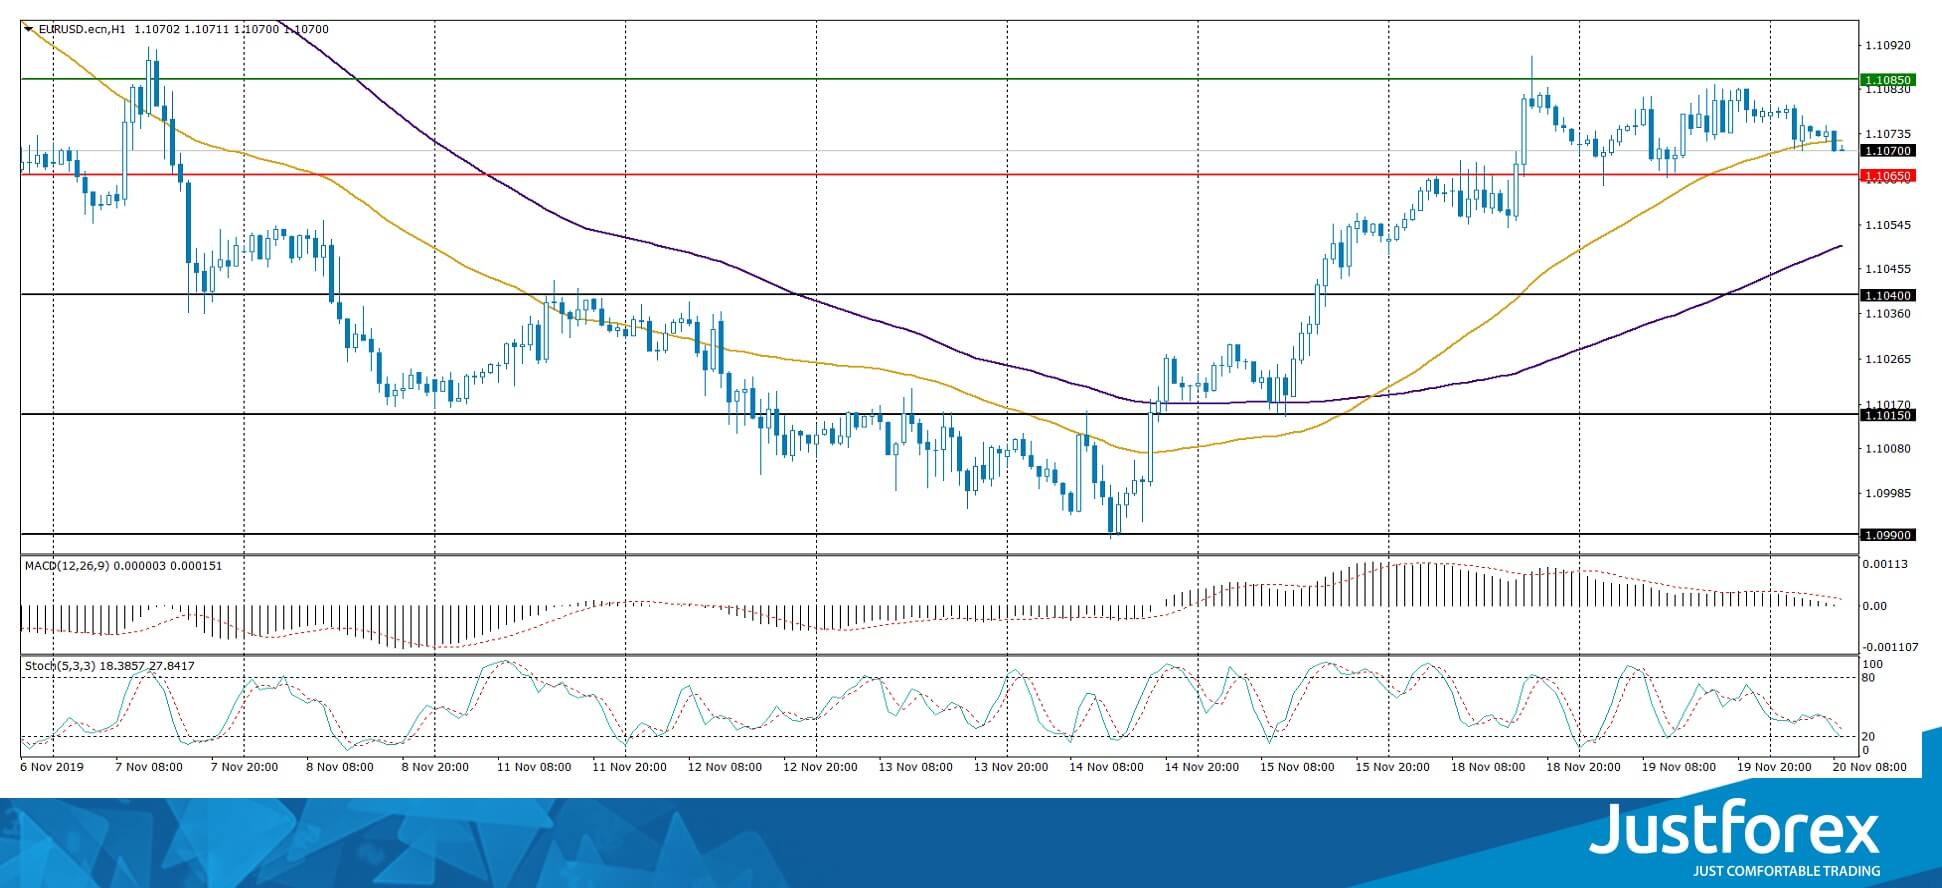Click the small triangle beside EURUSD.ecn,H1 title
Viewport: 1942px width, 888px height.
[x=28, y=29]
